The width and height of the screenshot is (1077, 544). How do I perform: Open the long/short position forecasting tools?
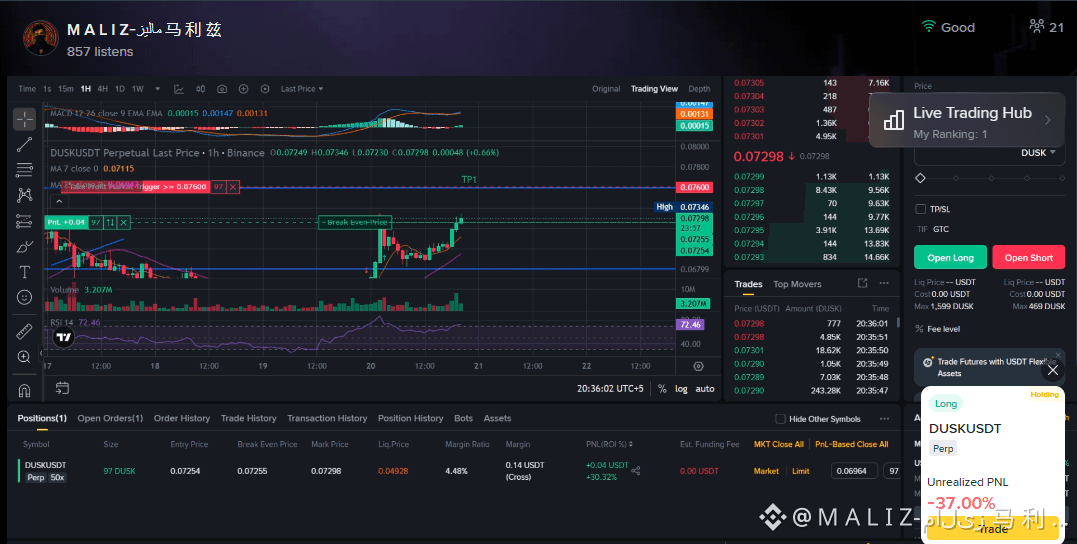coord(24,221)
